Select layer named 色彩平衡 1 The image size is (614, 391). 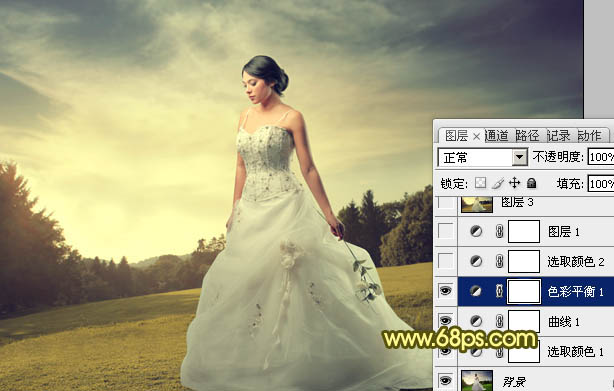576,292
